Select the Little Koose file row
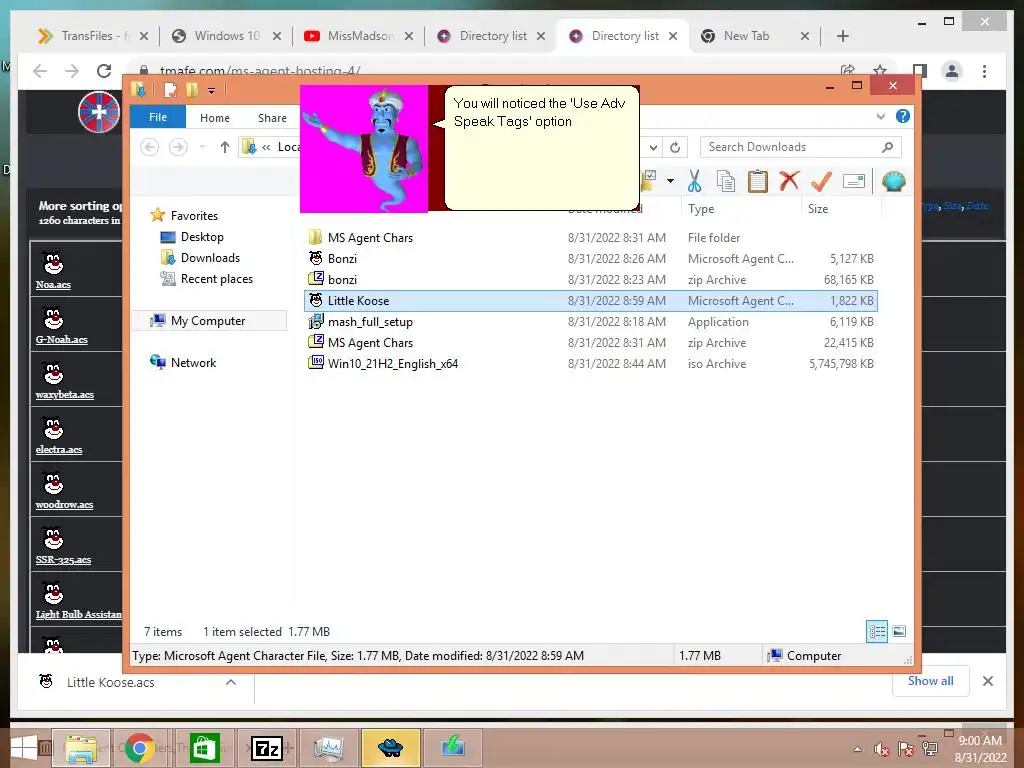1024x768 pixels. pyautogui.click(x=590, y=300)
